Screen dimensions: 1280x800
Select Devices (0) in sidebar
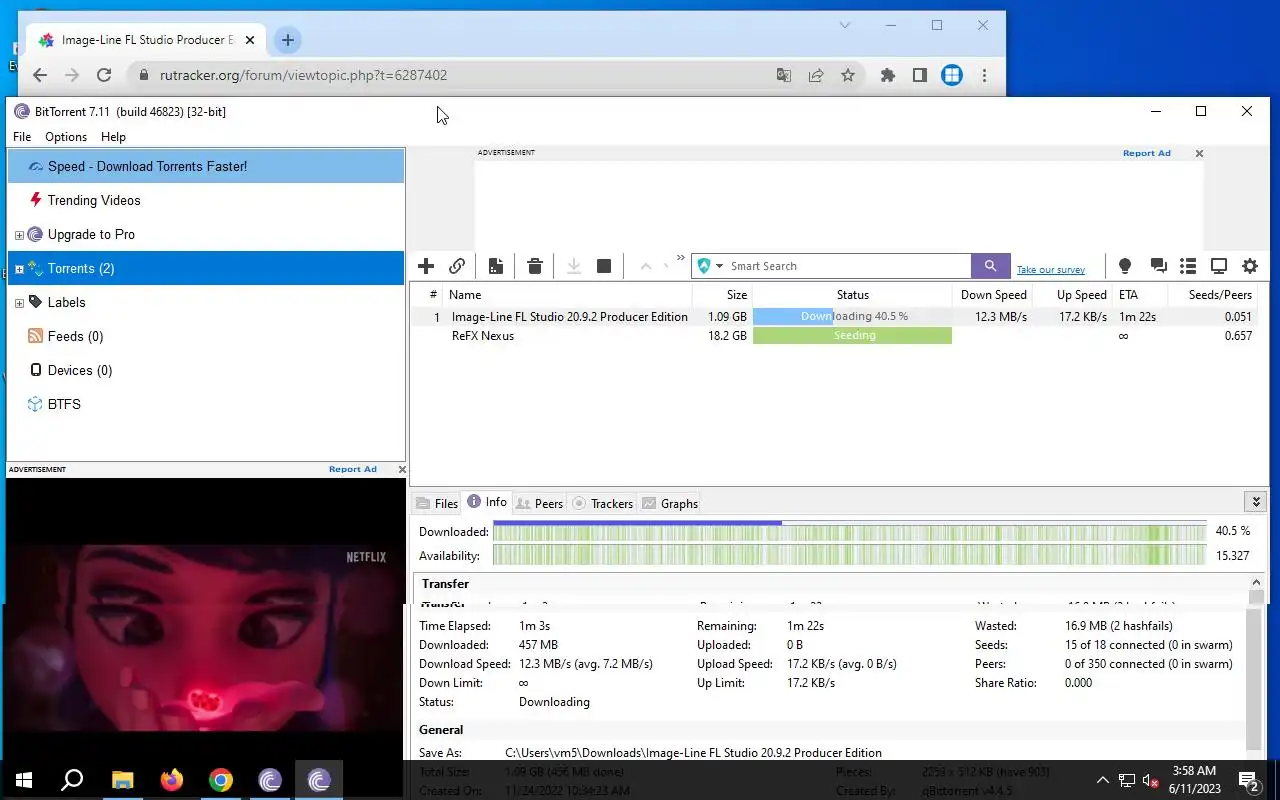tap(206, 370)
